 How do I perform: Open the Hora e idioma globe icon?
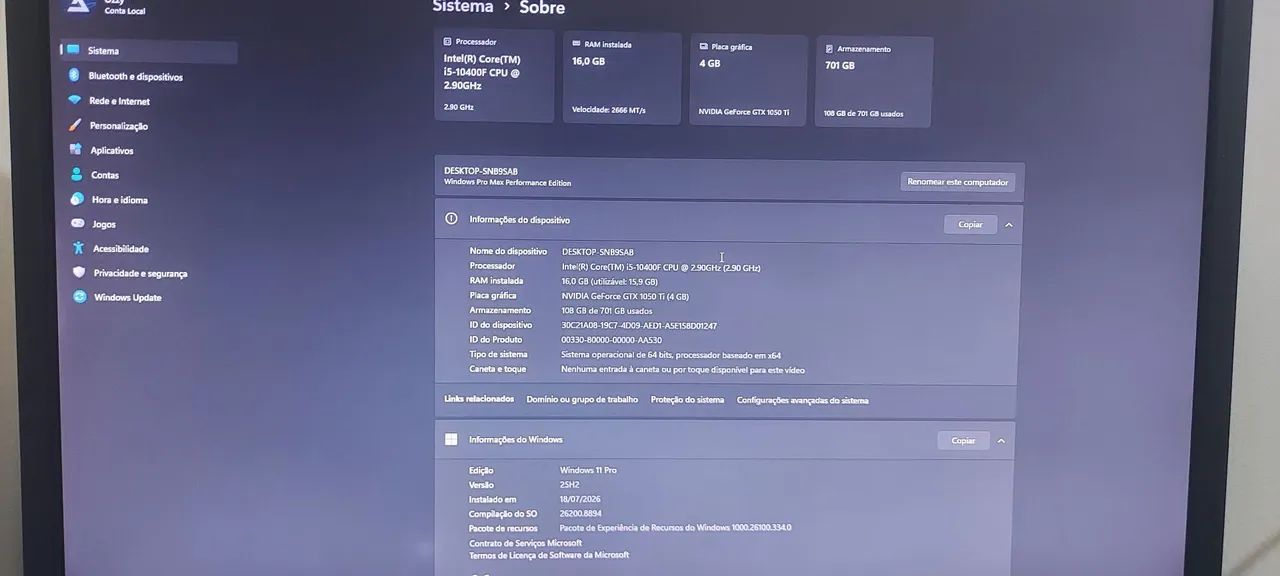[77, 199]
